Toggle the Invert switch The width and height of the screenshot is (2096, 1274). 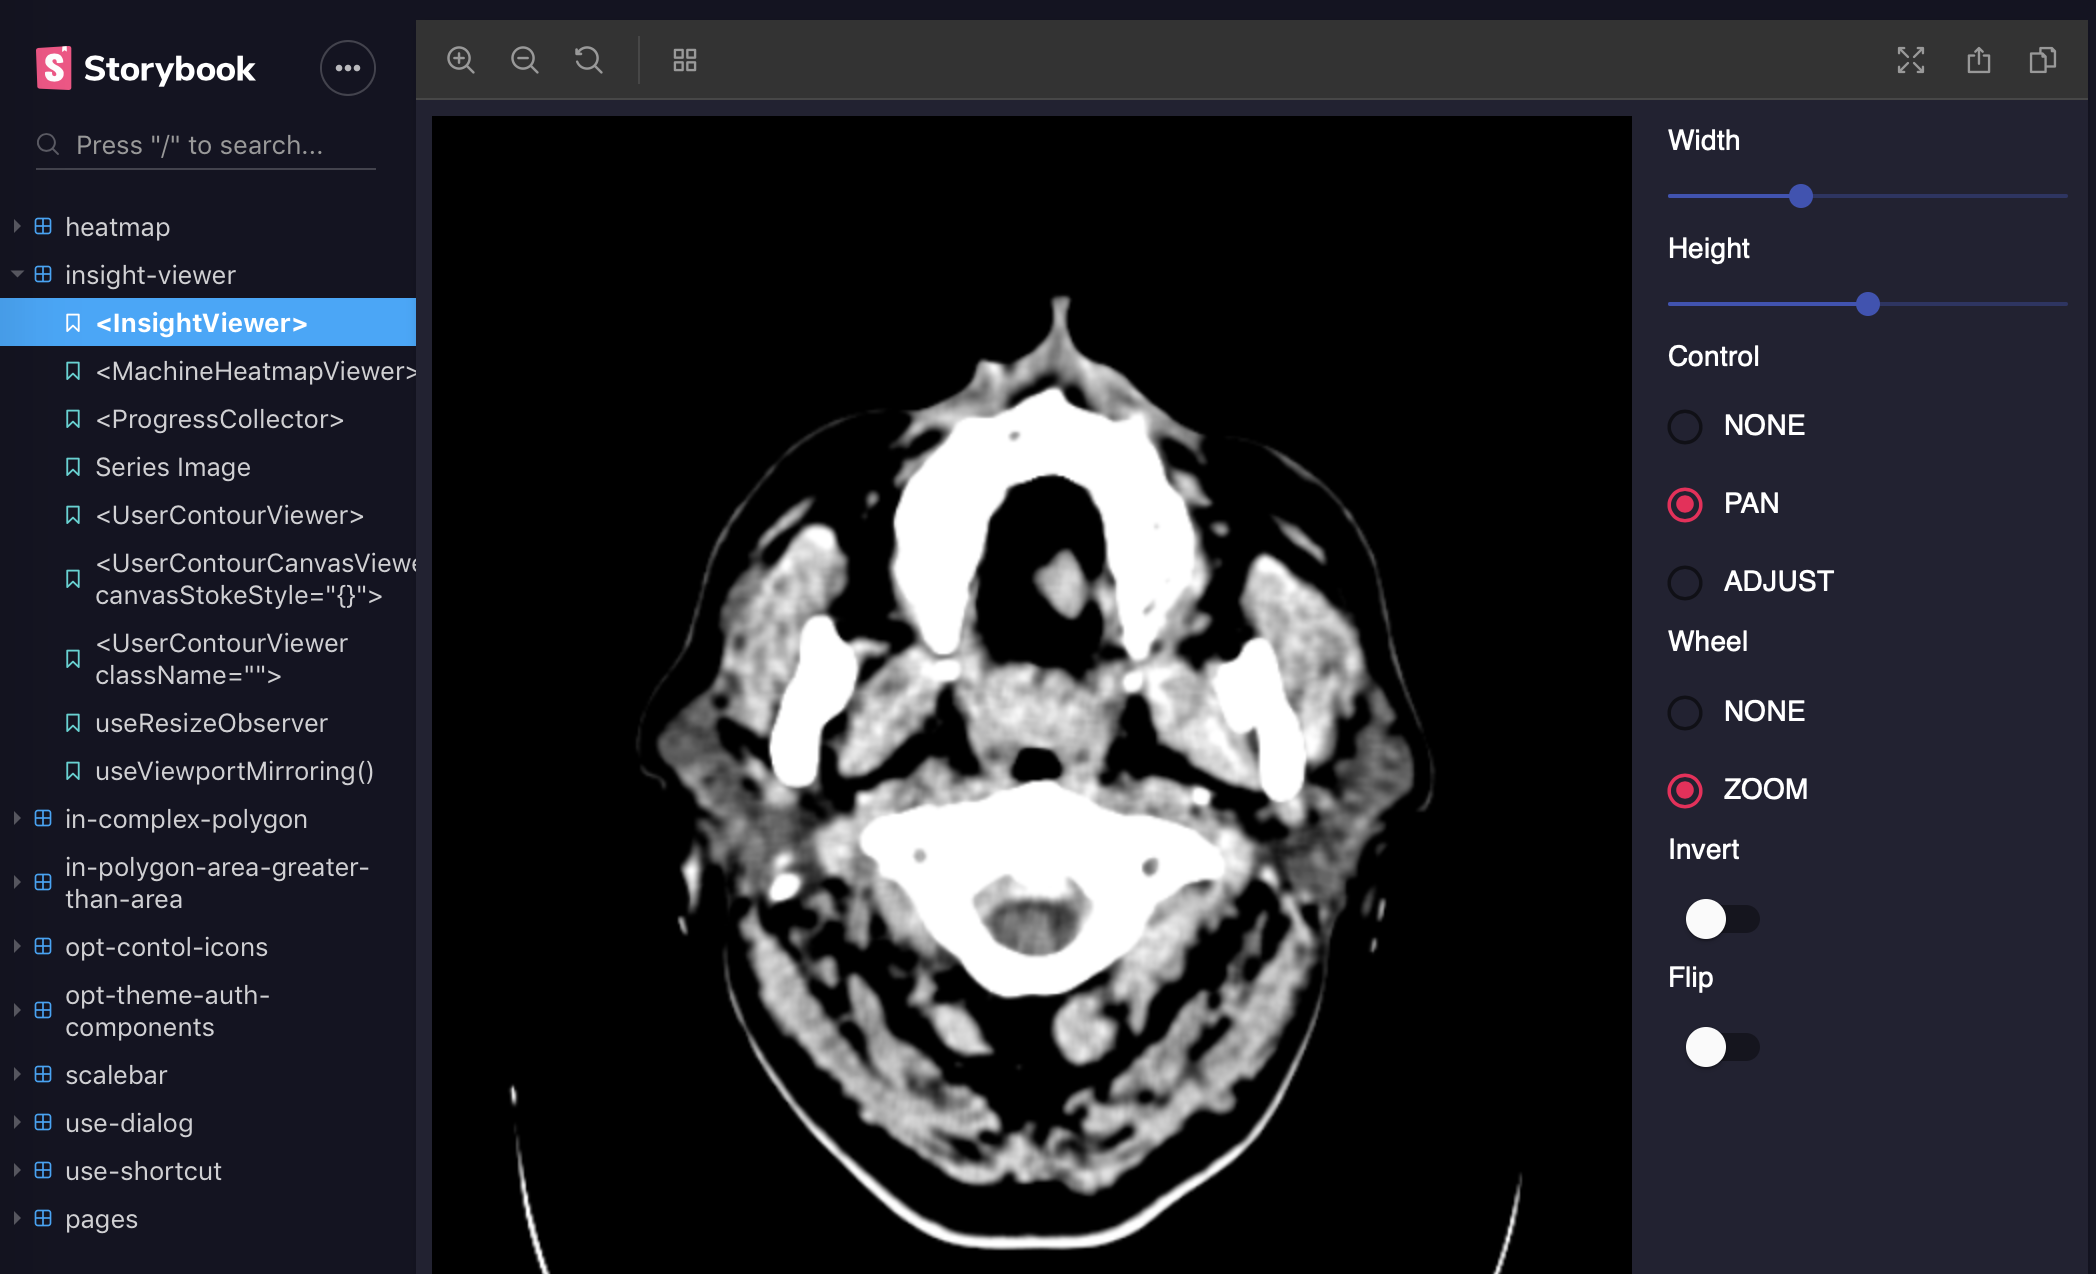point(1721,919)
